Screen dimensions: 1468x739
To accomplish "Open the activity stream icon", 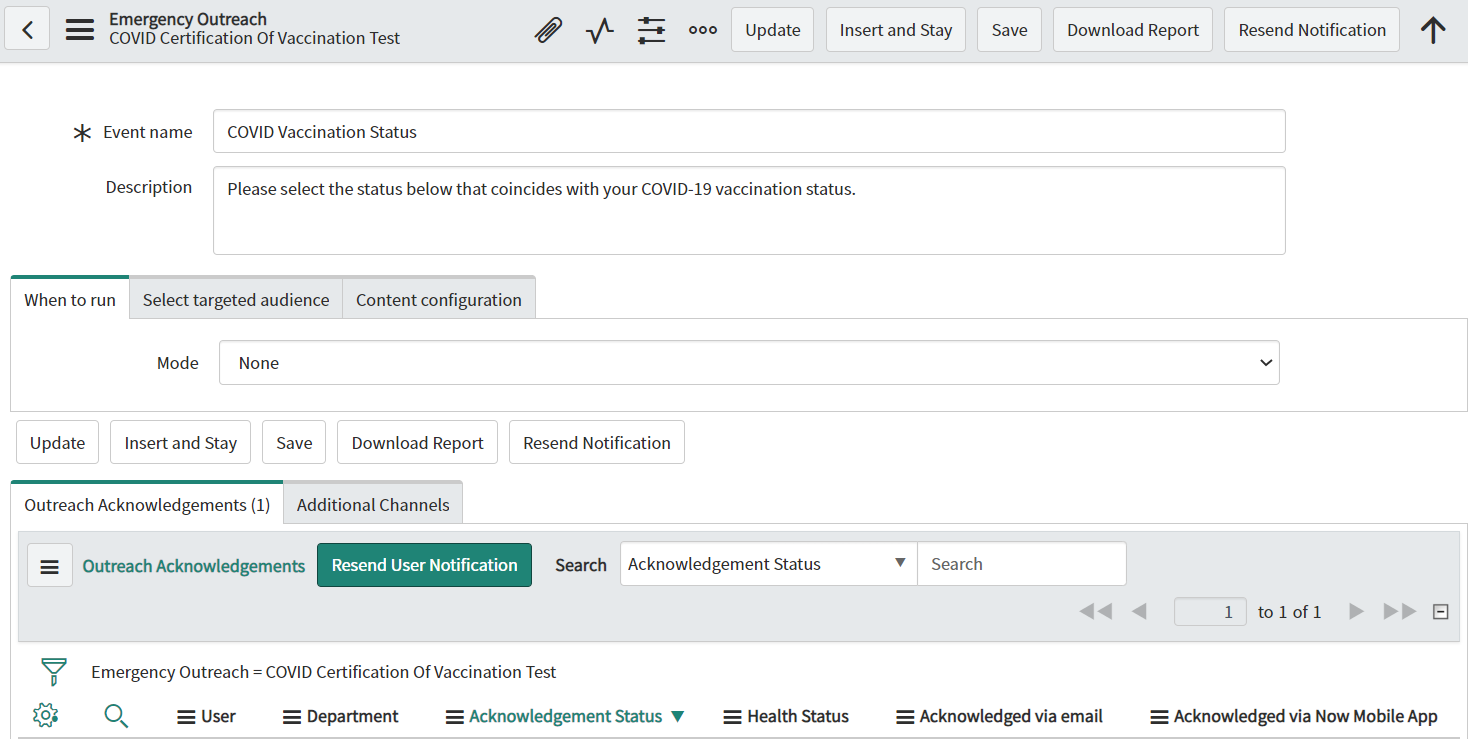I will click(x=600, y=30).
